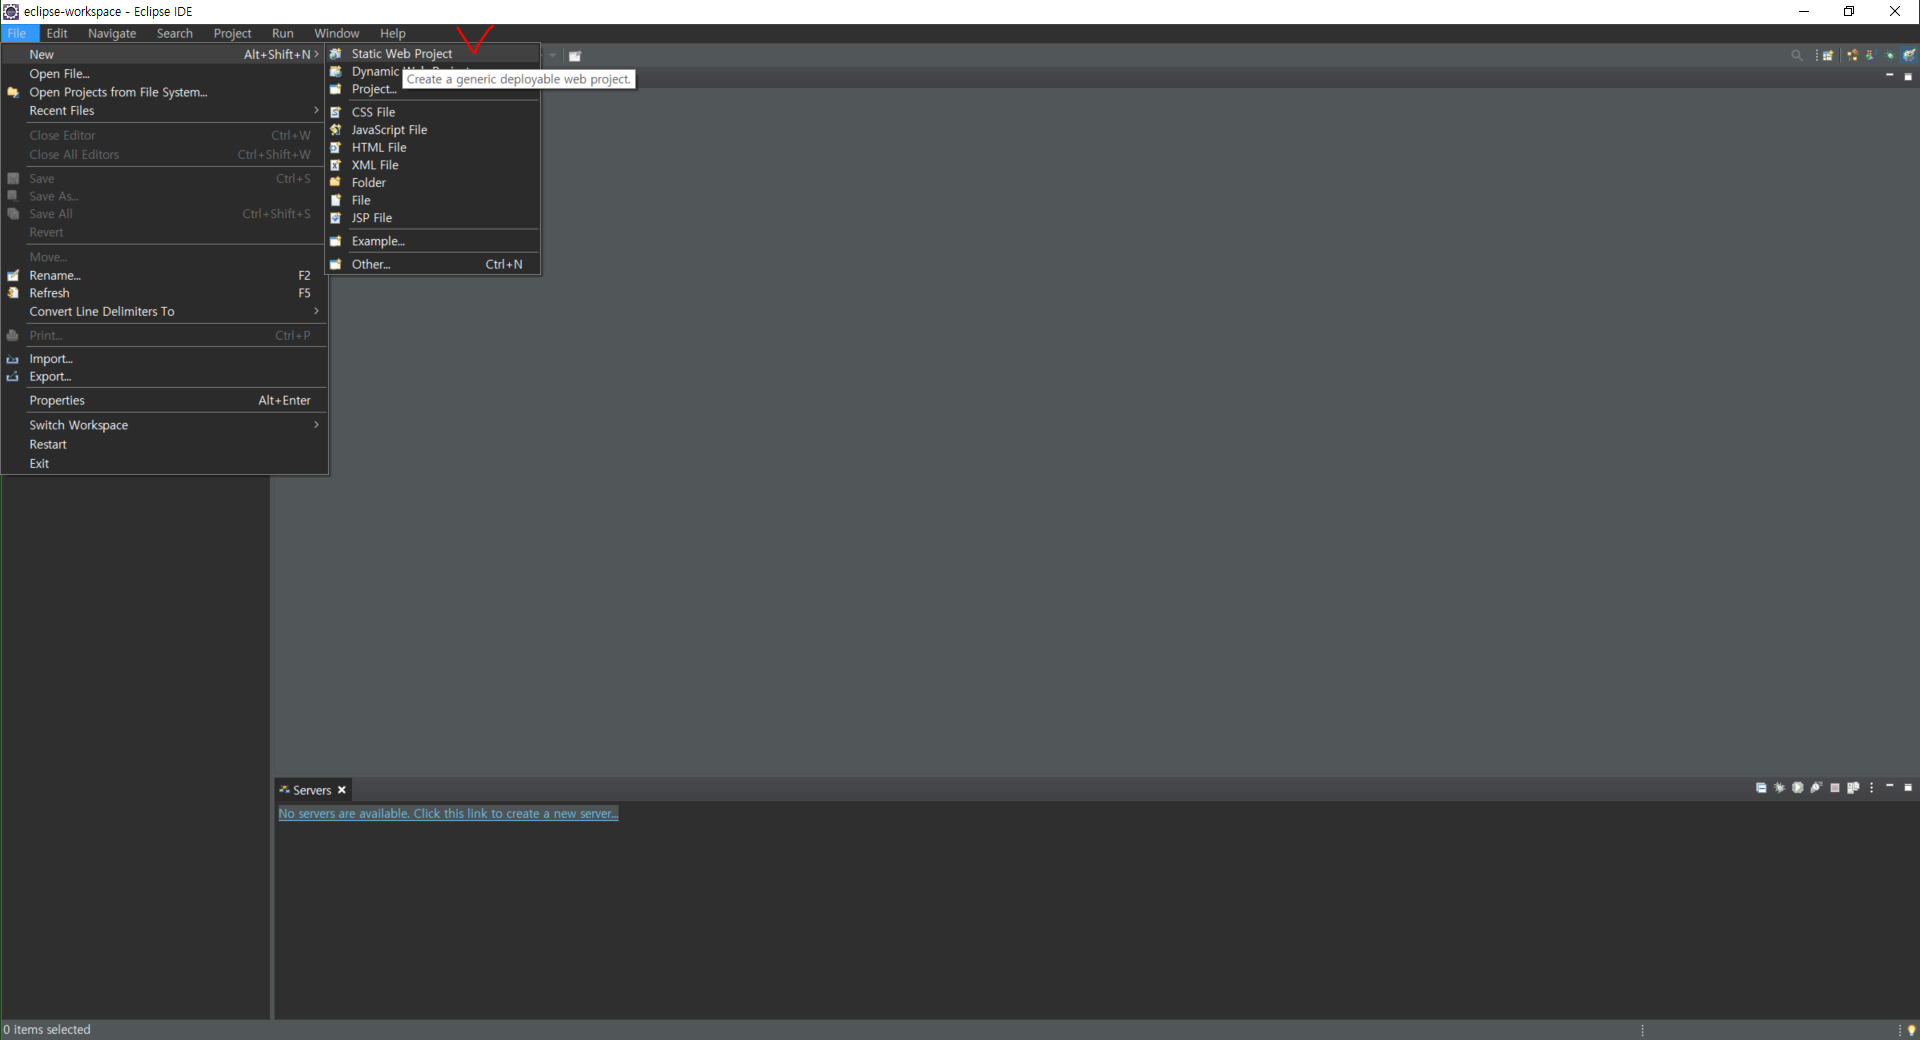Select the highlighted Web perspective icon
The width and height of the screenshot is (1920, 1040).
[x=1908, y=55]
